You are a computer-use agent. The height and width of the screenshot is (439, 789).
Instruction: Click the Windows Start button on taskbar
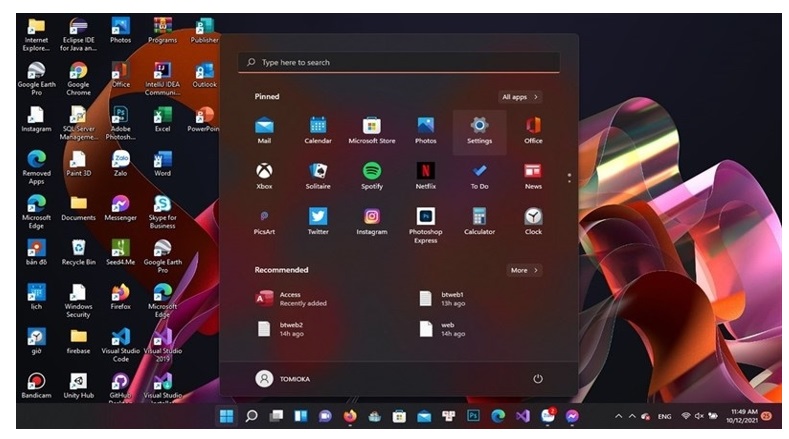pyautogui.click(x=226, y=415)
